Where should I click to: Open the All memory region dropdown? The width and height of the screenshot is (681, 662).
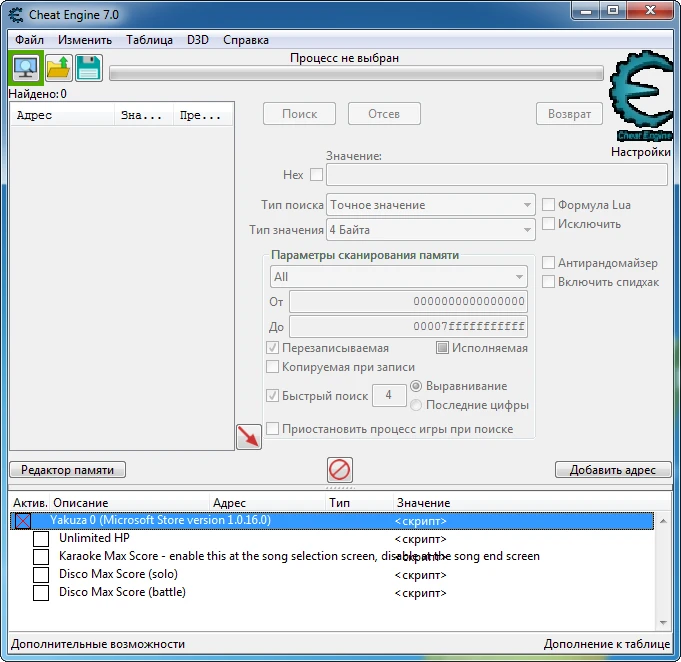(399, 277)
